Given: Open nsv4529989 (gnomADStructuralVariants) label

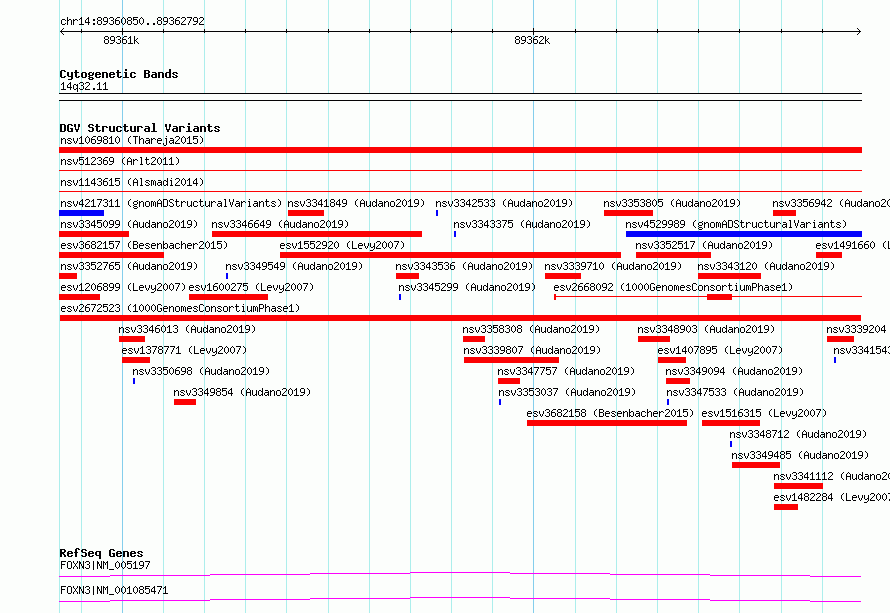Looking at the screenshot, I should click(x=736, y=224).
